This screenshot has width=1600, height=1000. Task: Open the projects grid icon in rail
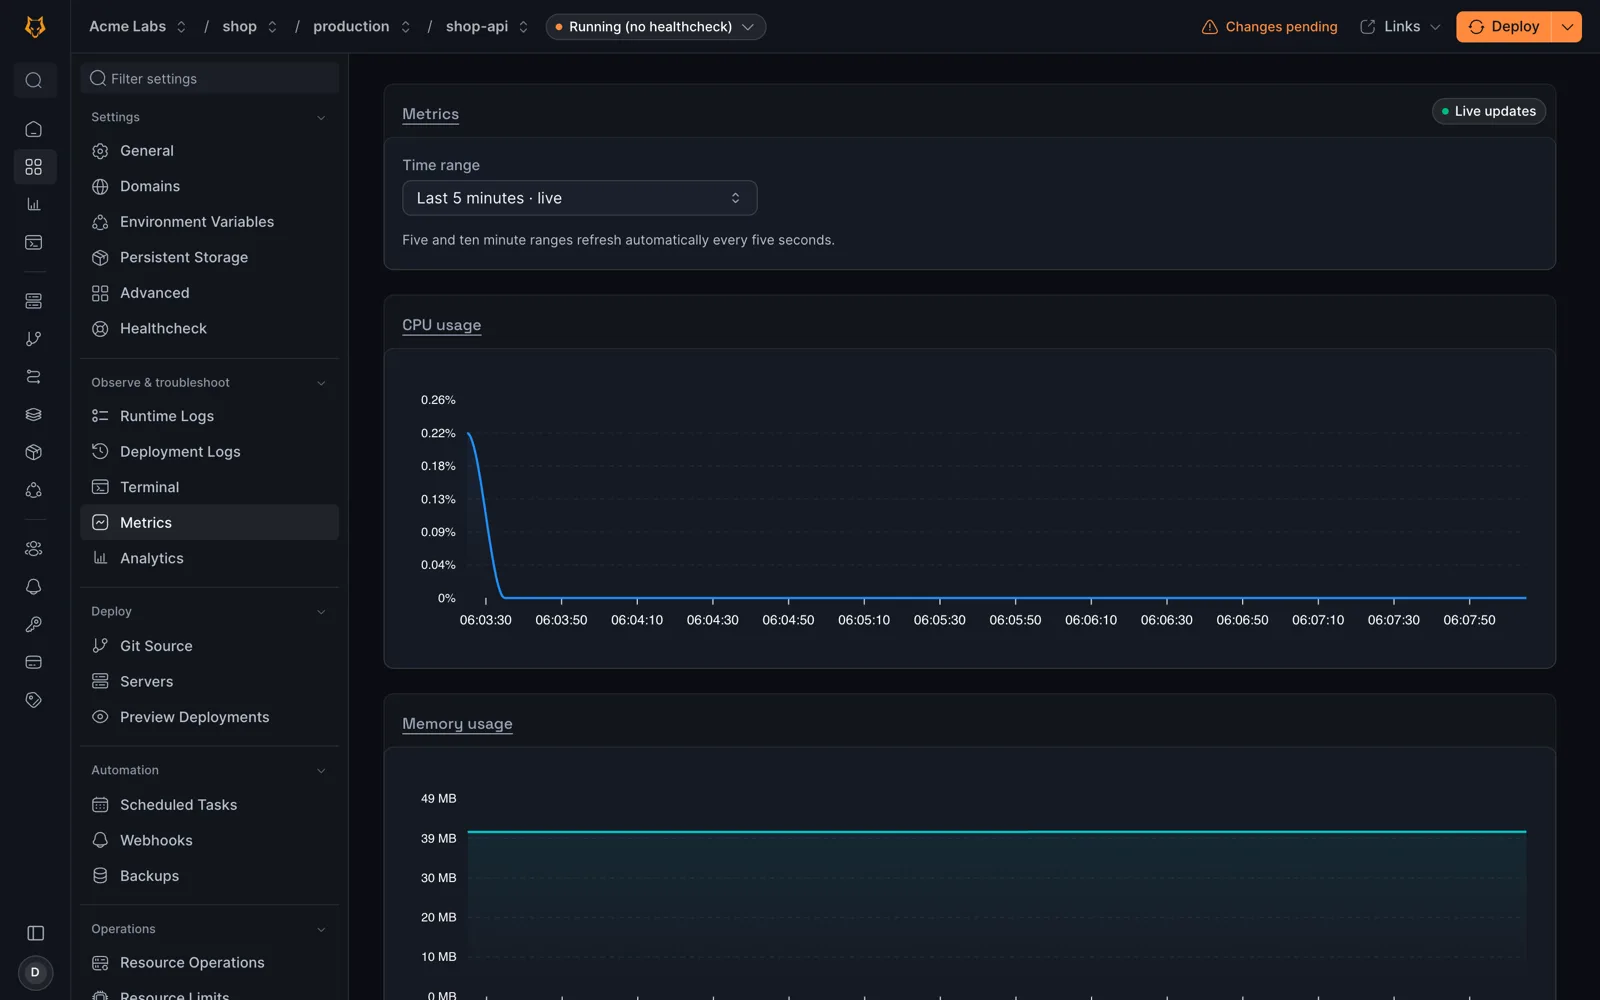[34, 167]
